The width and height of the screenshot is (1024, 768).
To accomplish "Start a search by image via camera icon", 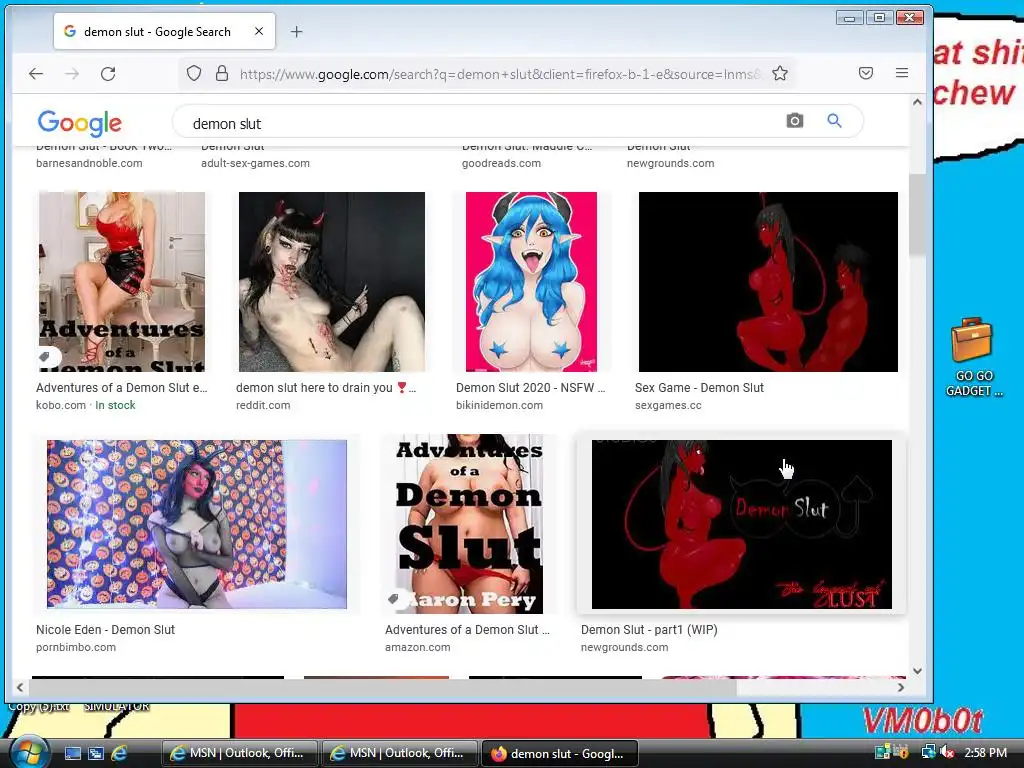I will [795, 121].
